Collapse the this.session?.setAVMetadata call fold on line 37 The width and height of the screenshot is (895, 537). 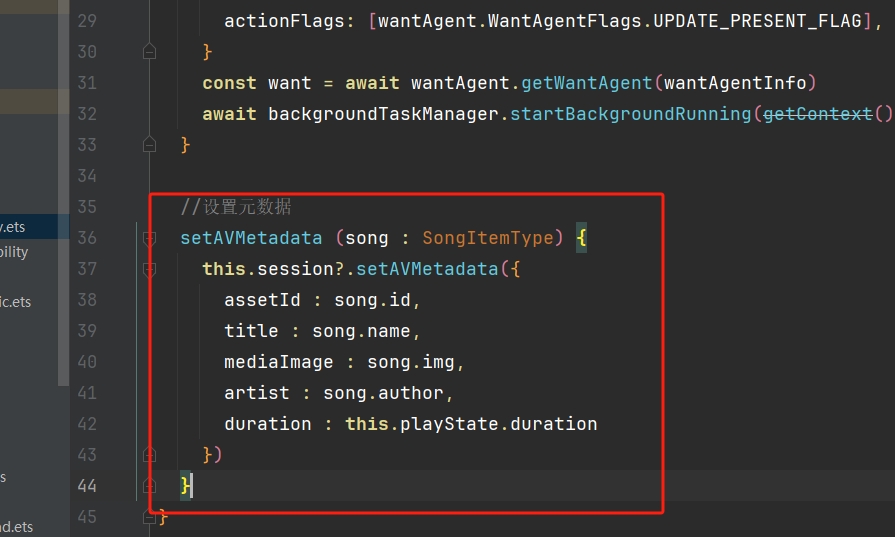(150, 269)
